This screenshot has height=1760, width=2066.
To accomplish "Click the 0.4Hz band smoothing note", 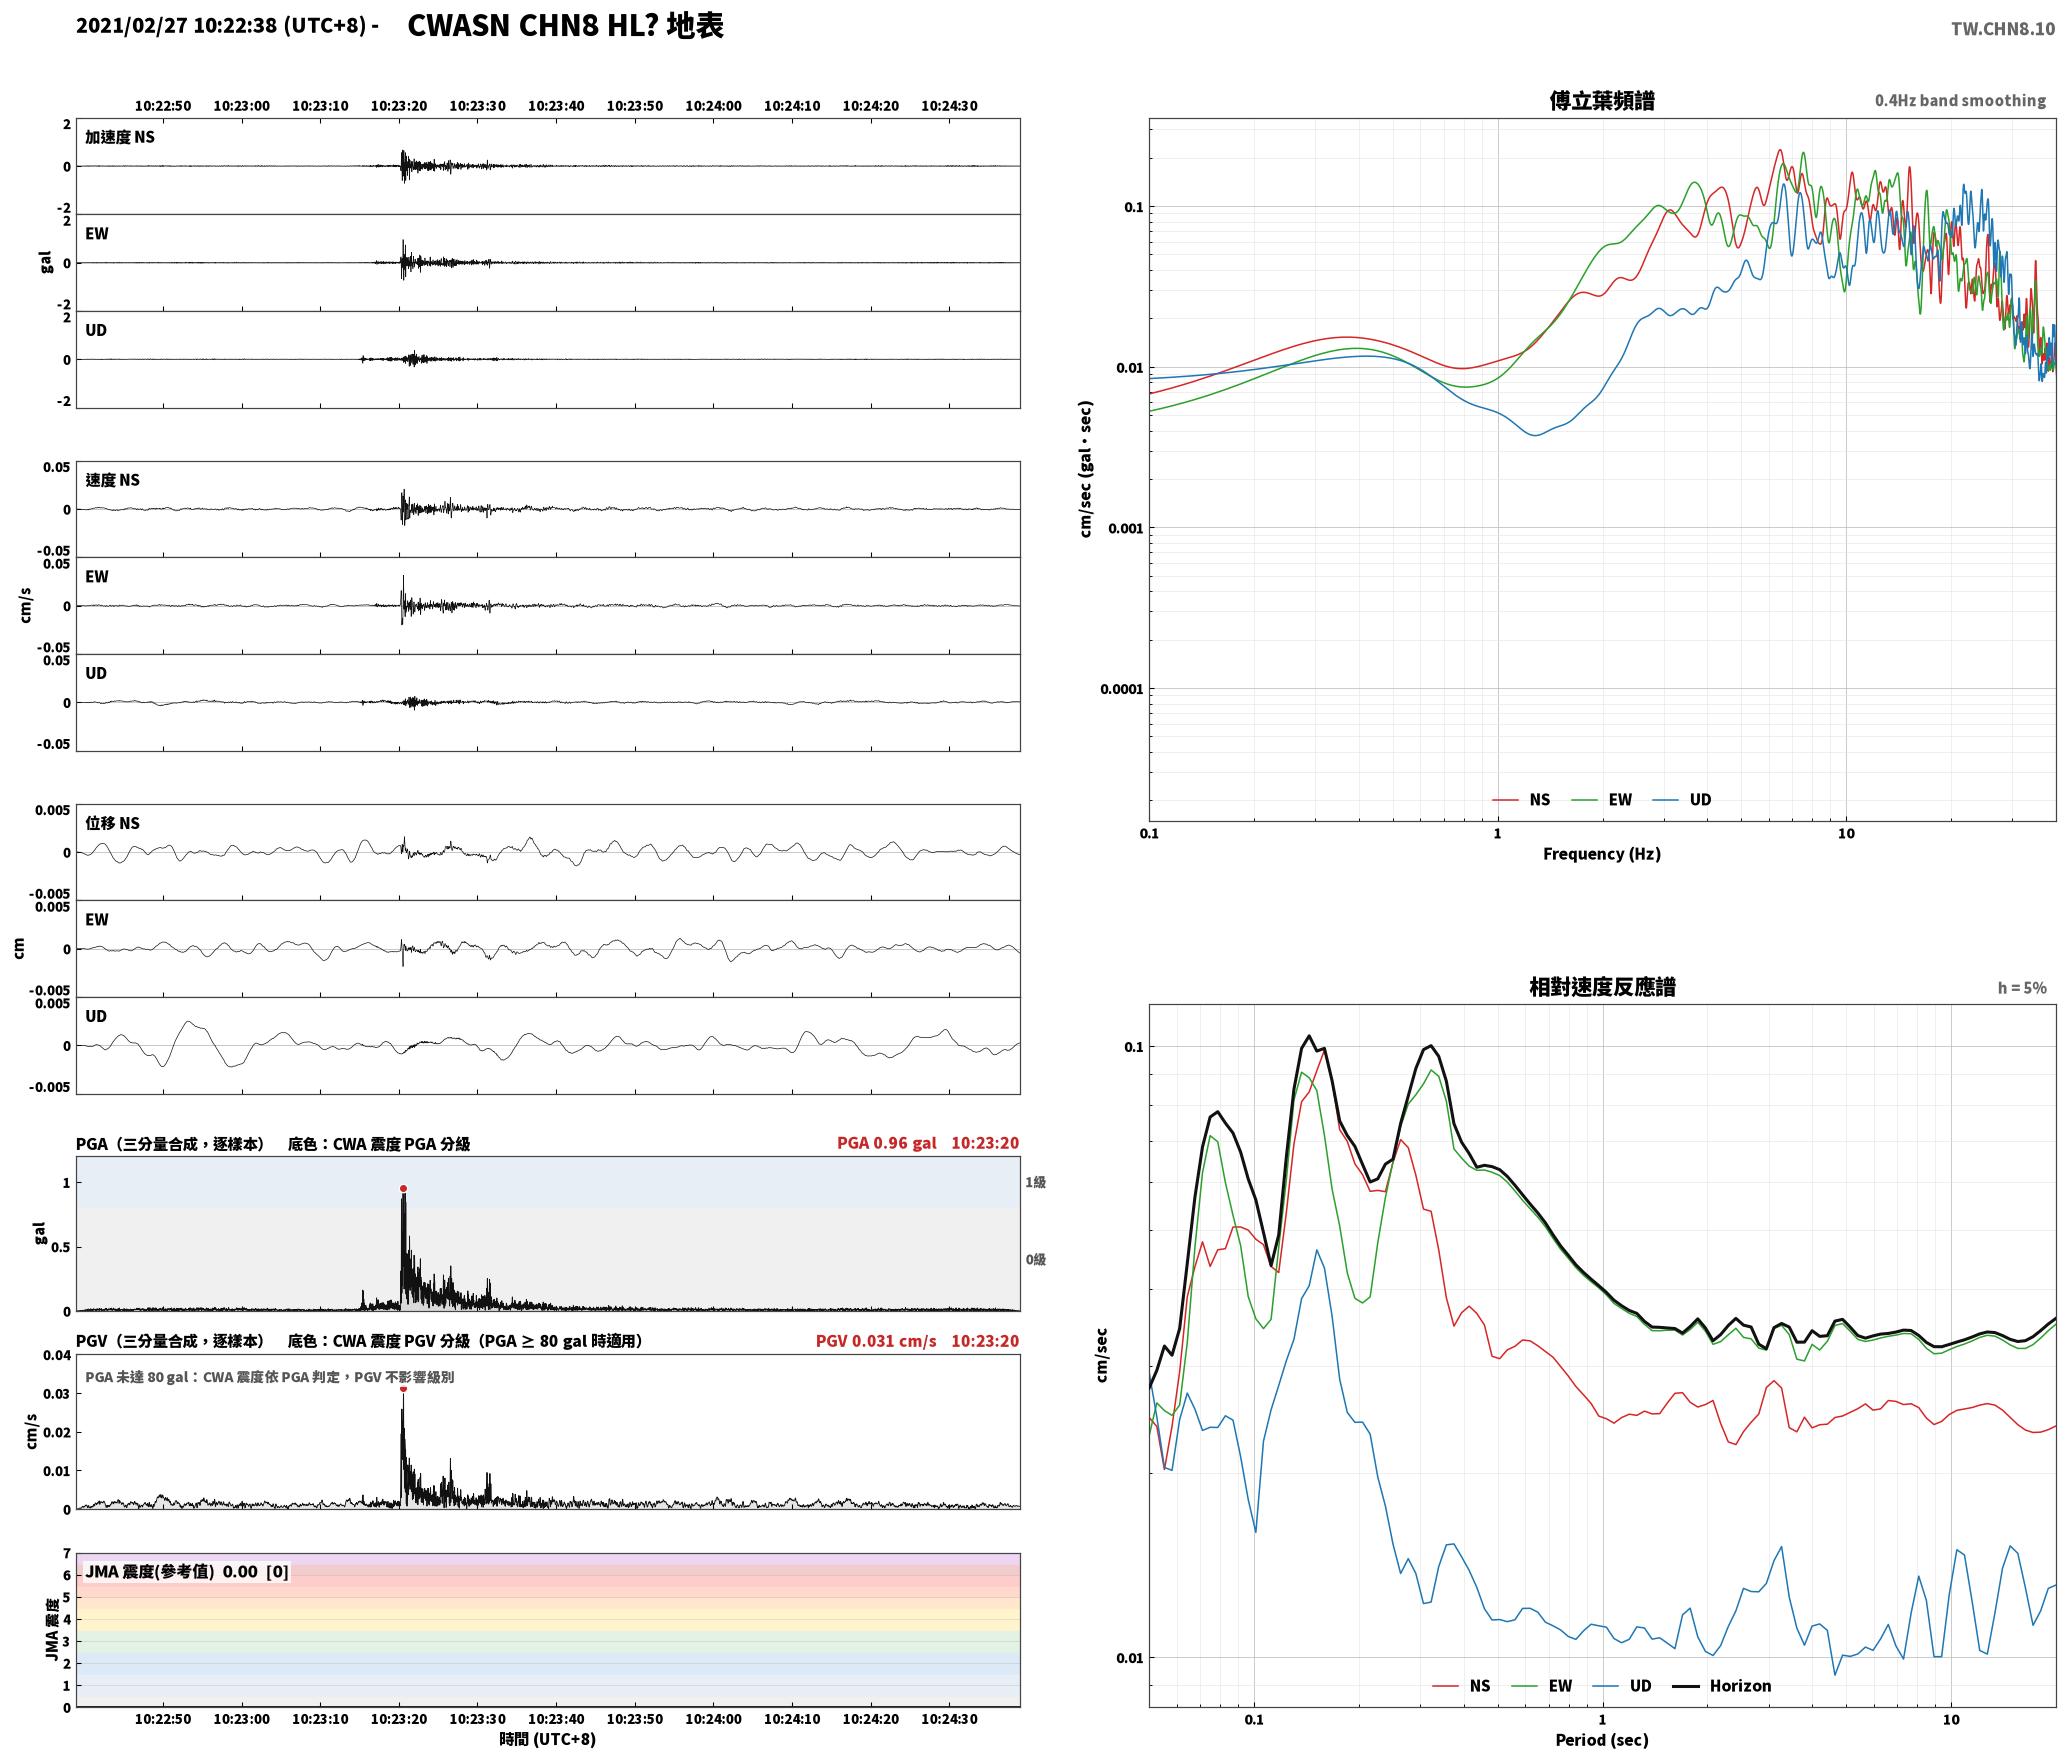I will tap(1960, 101).
